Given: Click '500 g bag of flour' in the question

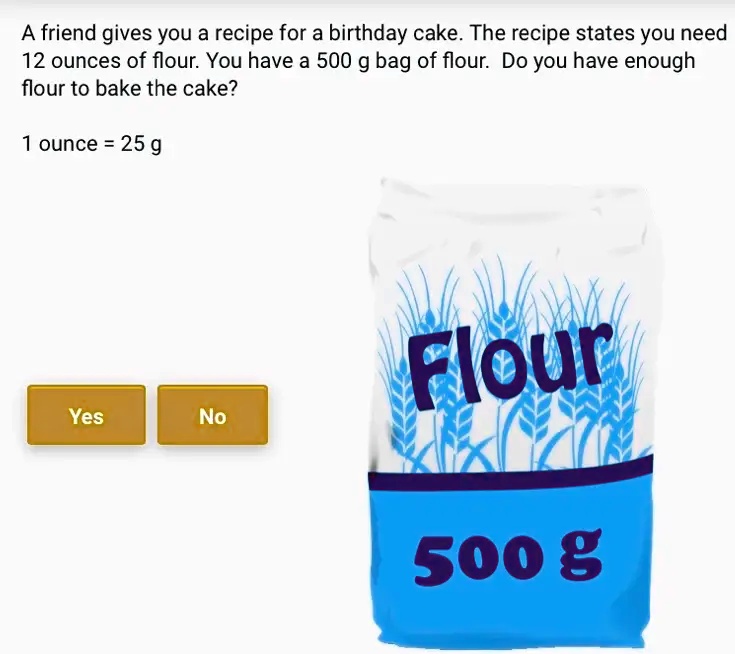Looking at the screenshot, I should pos(402,61).
